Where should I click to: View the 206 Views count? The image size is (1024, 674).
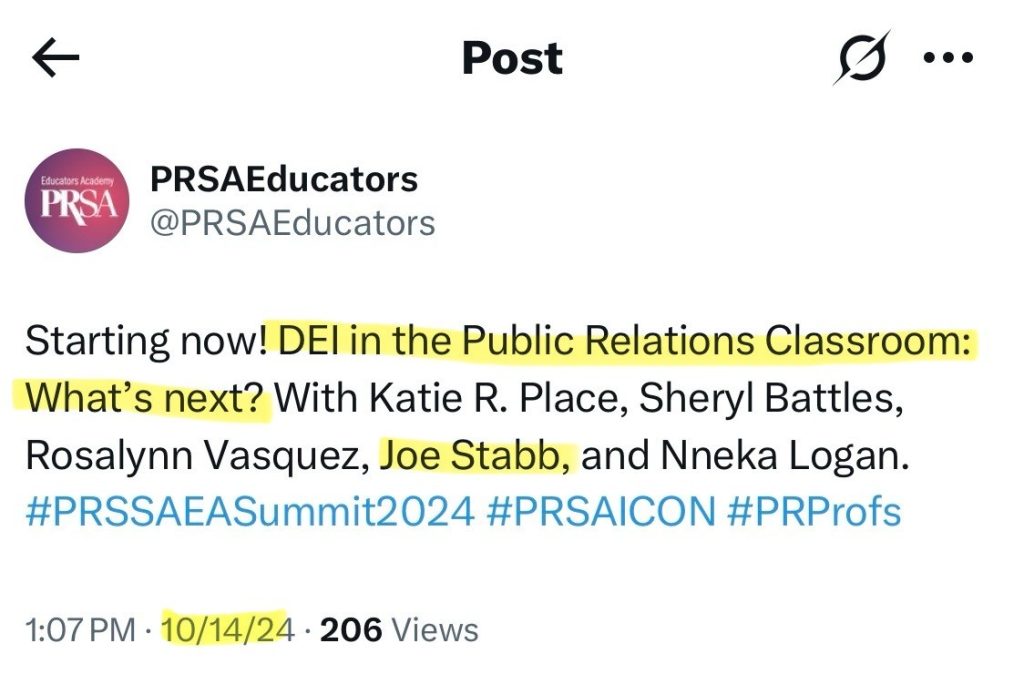pyautogui.click(x=399, y=630)
